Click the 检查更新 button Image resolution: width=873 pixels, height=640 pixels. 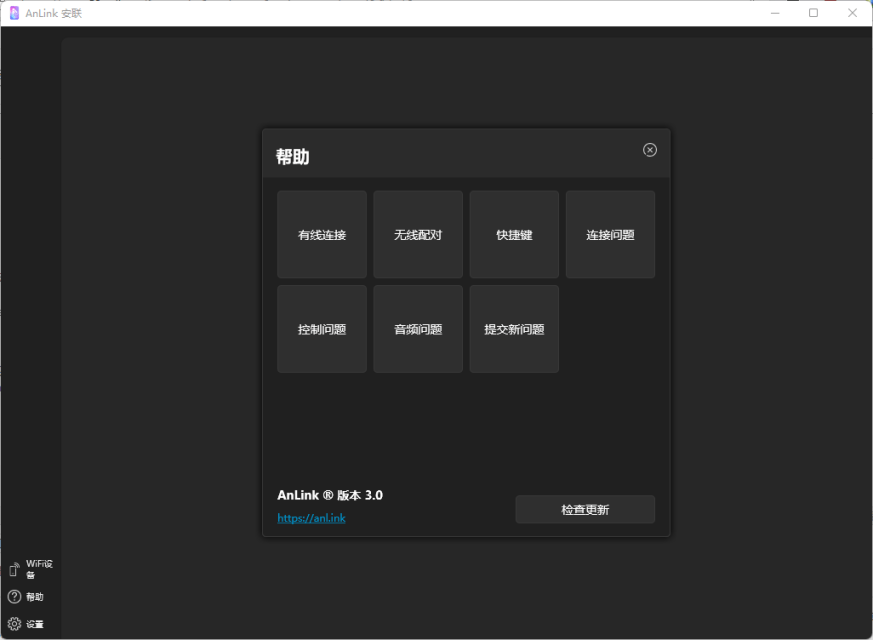click(585, 509)
